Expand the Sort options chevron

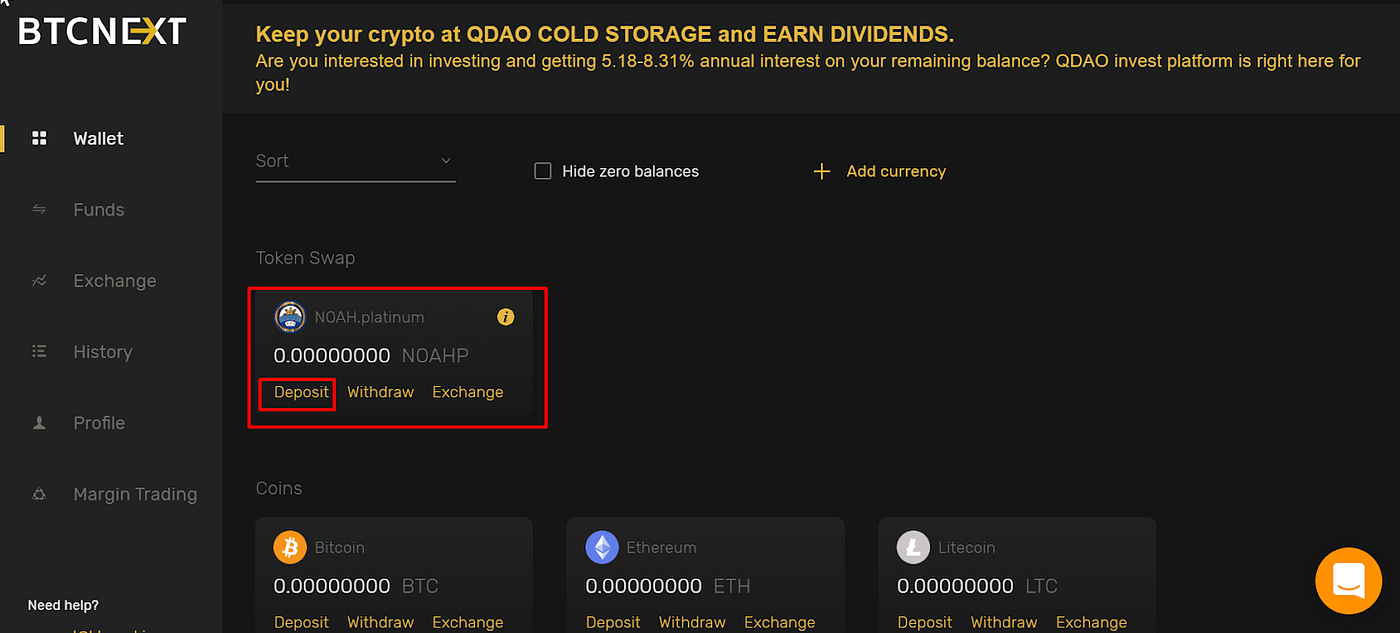coord(445,160)
